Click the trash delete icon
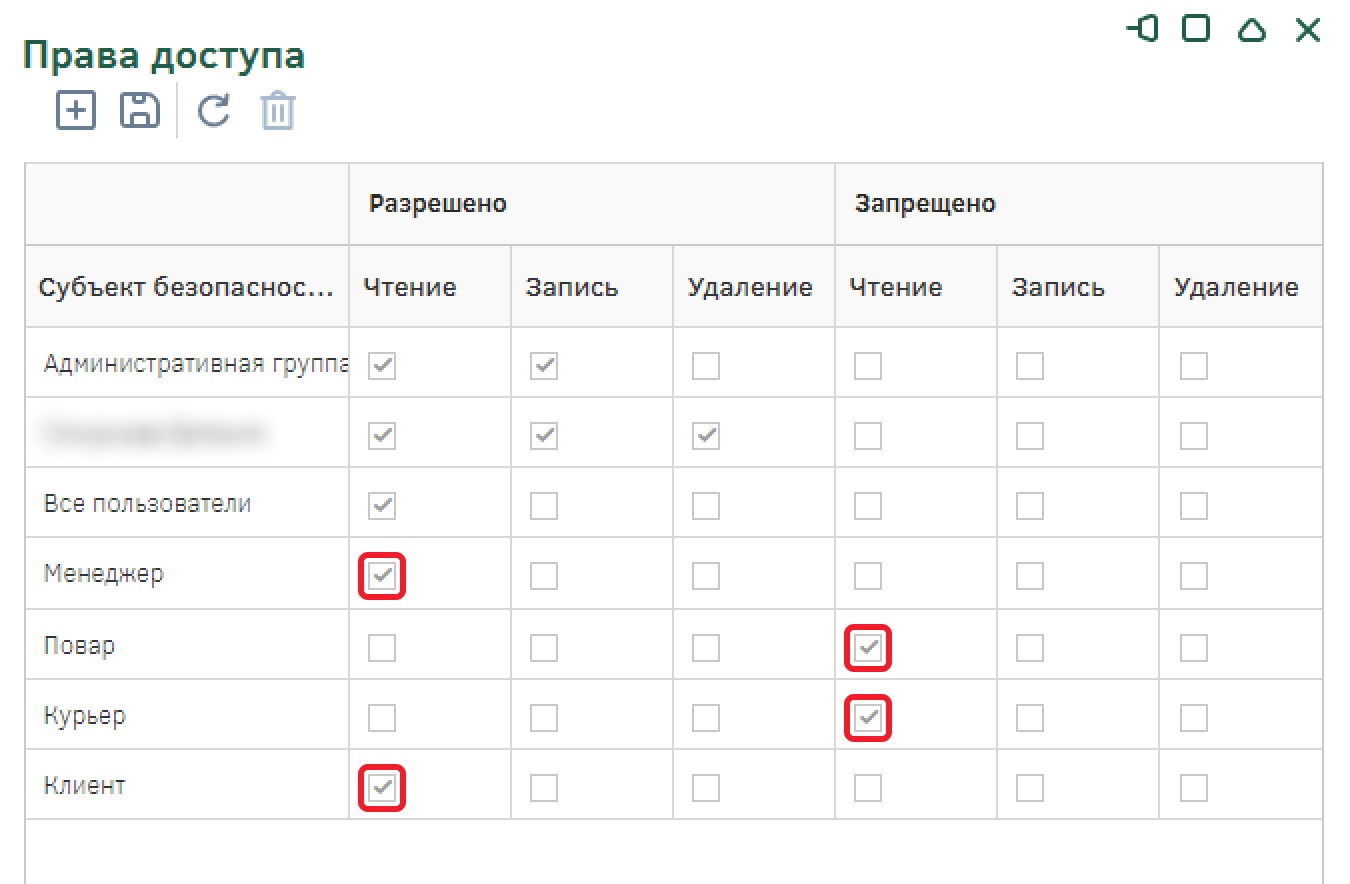 coord(278,110)
